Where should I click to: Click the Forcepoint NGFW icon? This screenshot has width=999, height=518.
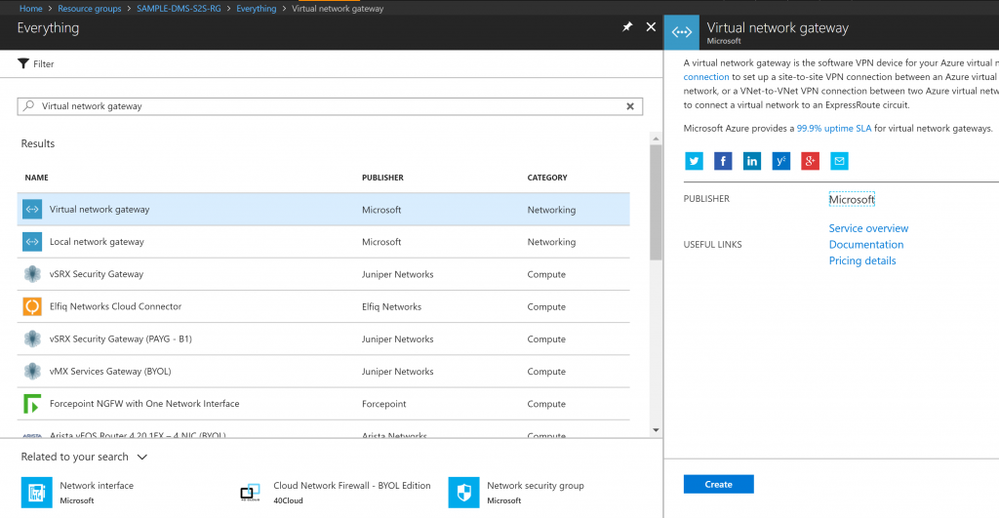pos(32,404)
